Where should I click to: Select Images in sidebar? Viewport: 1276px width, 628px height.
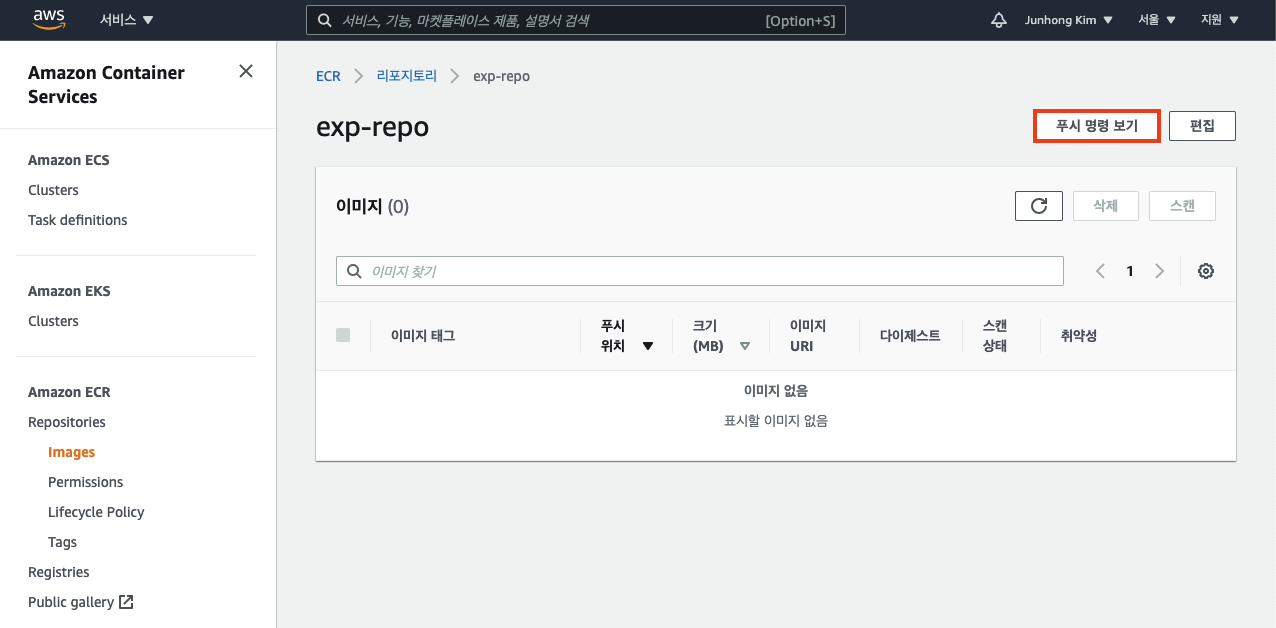[72, 452]
